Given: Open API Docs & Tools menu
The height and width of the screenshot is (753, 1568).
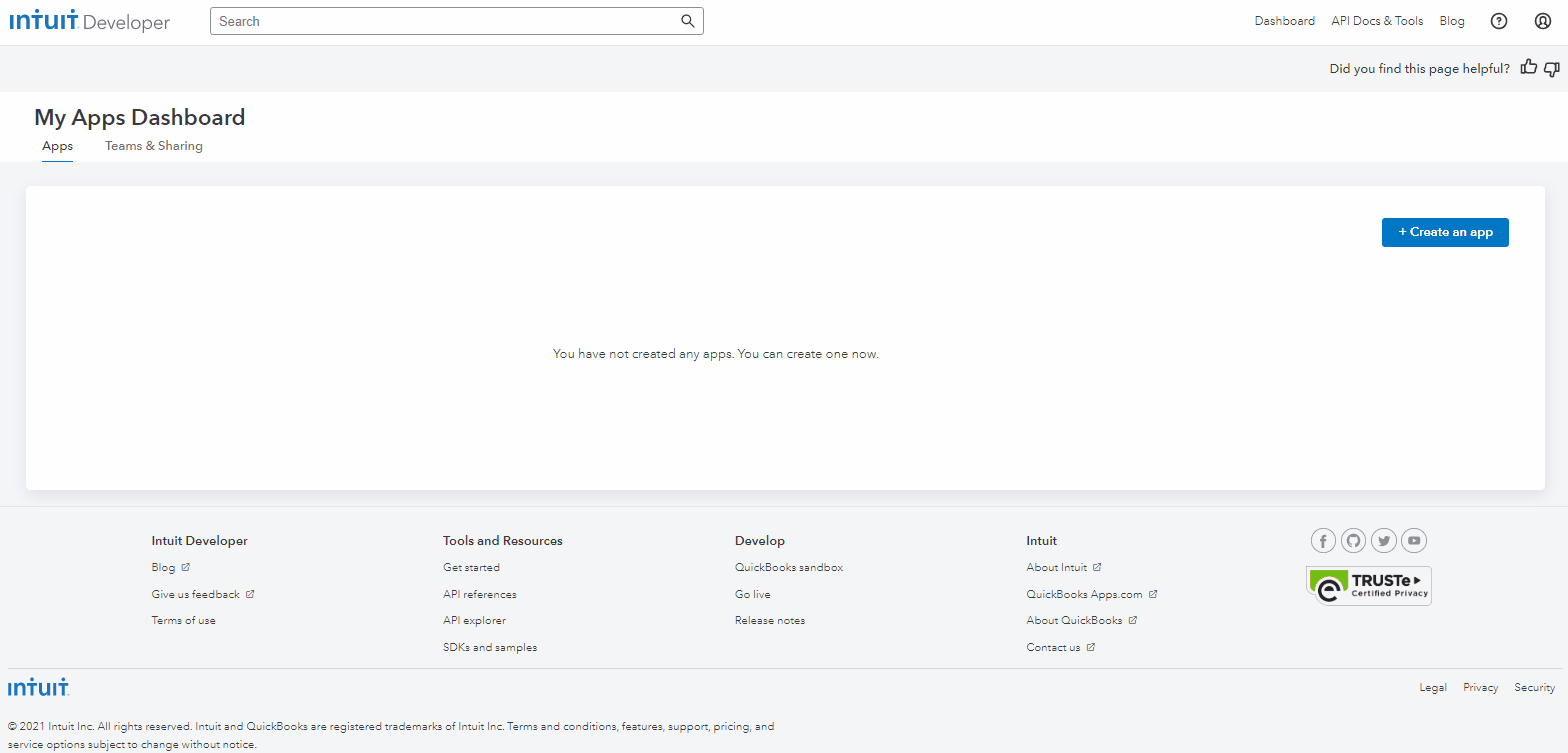Looking at the screenshot, I should 1377,21.
